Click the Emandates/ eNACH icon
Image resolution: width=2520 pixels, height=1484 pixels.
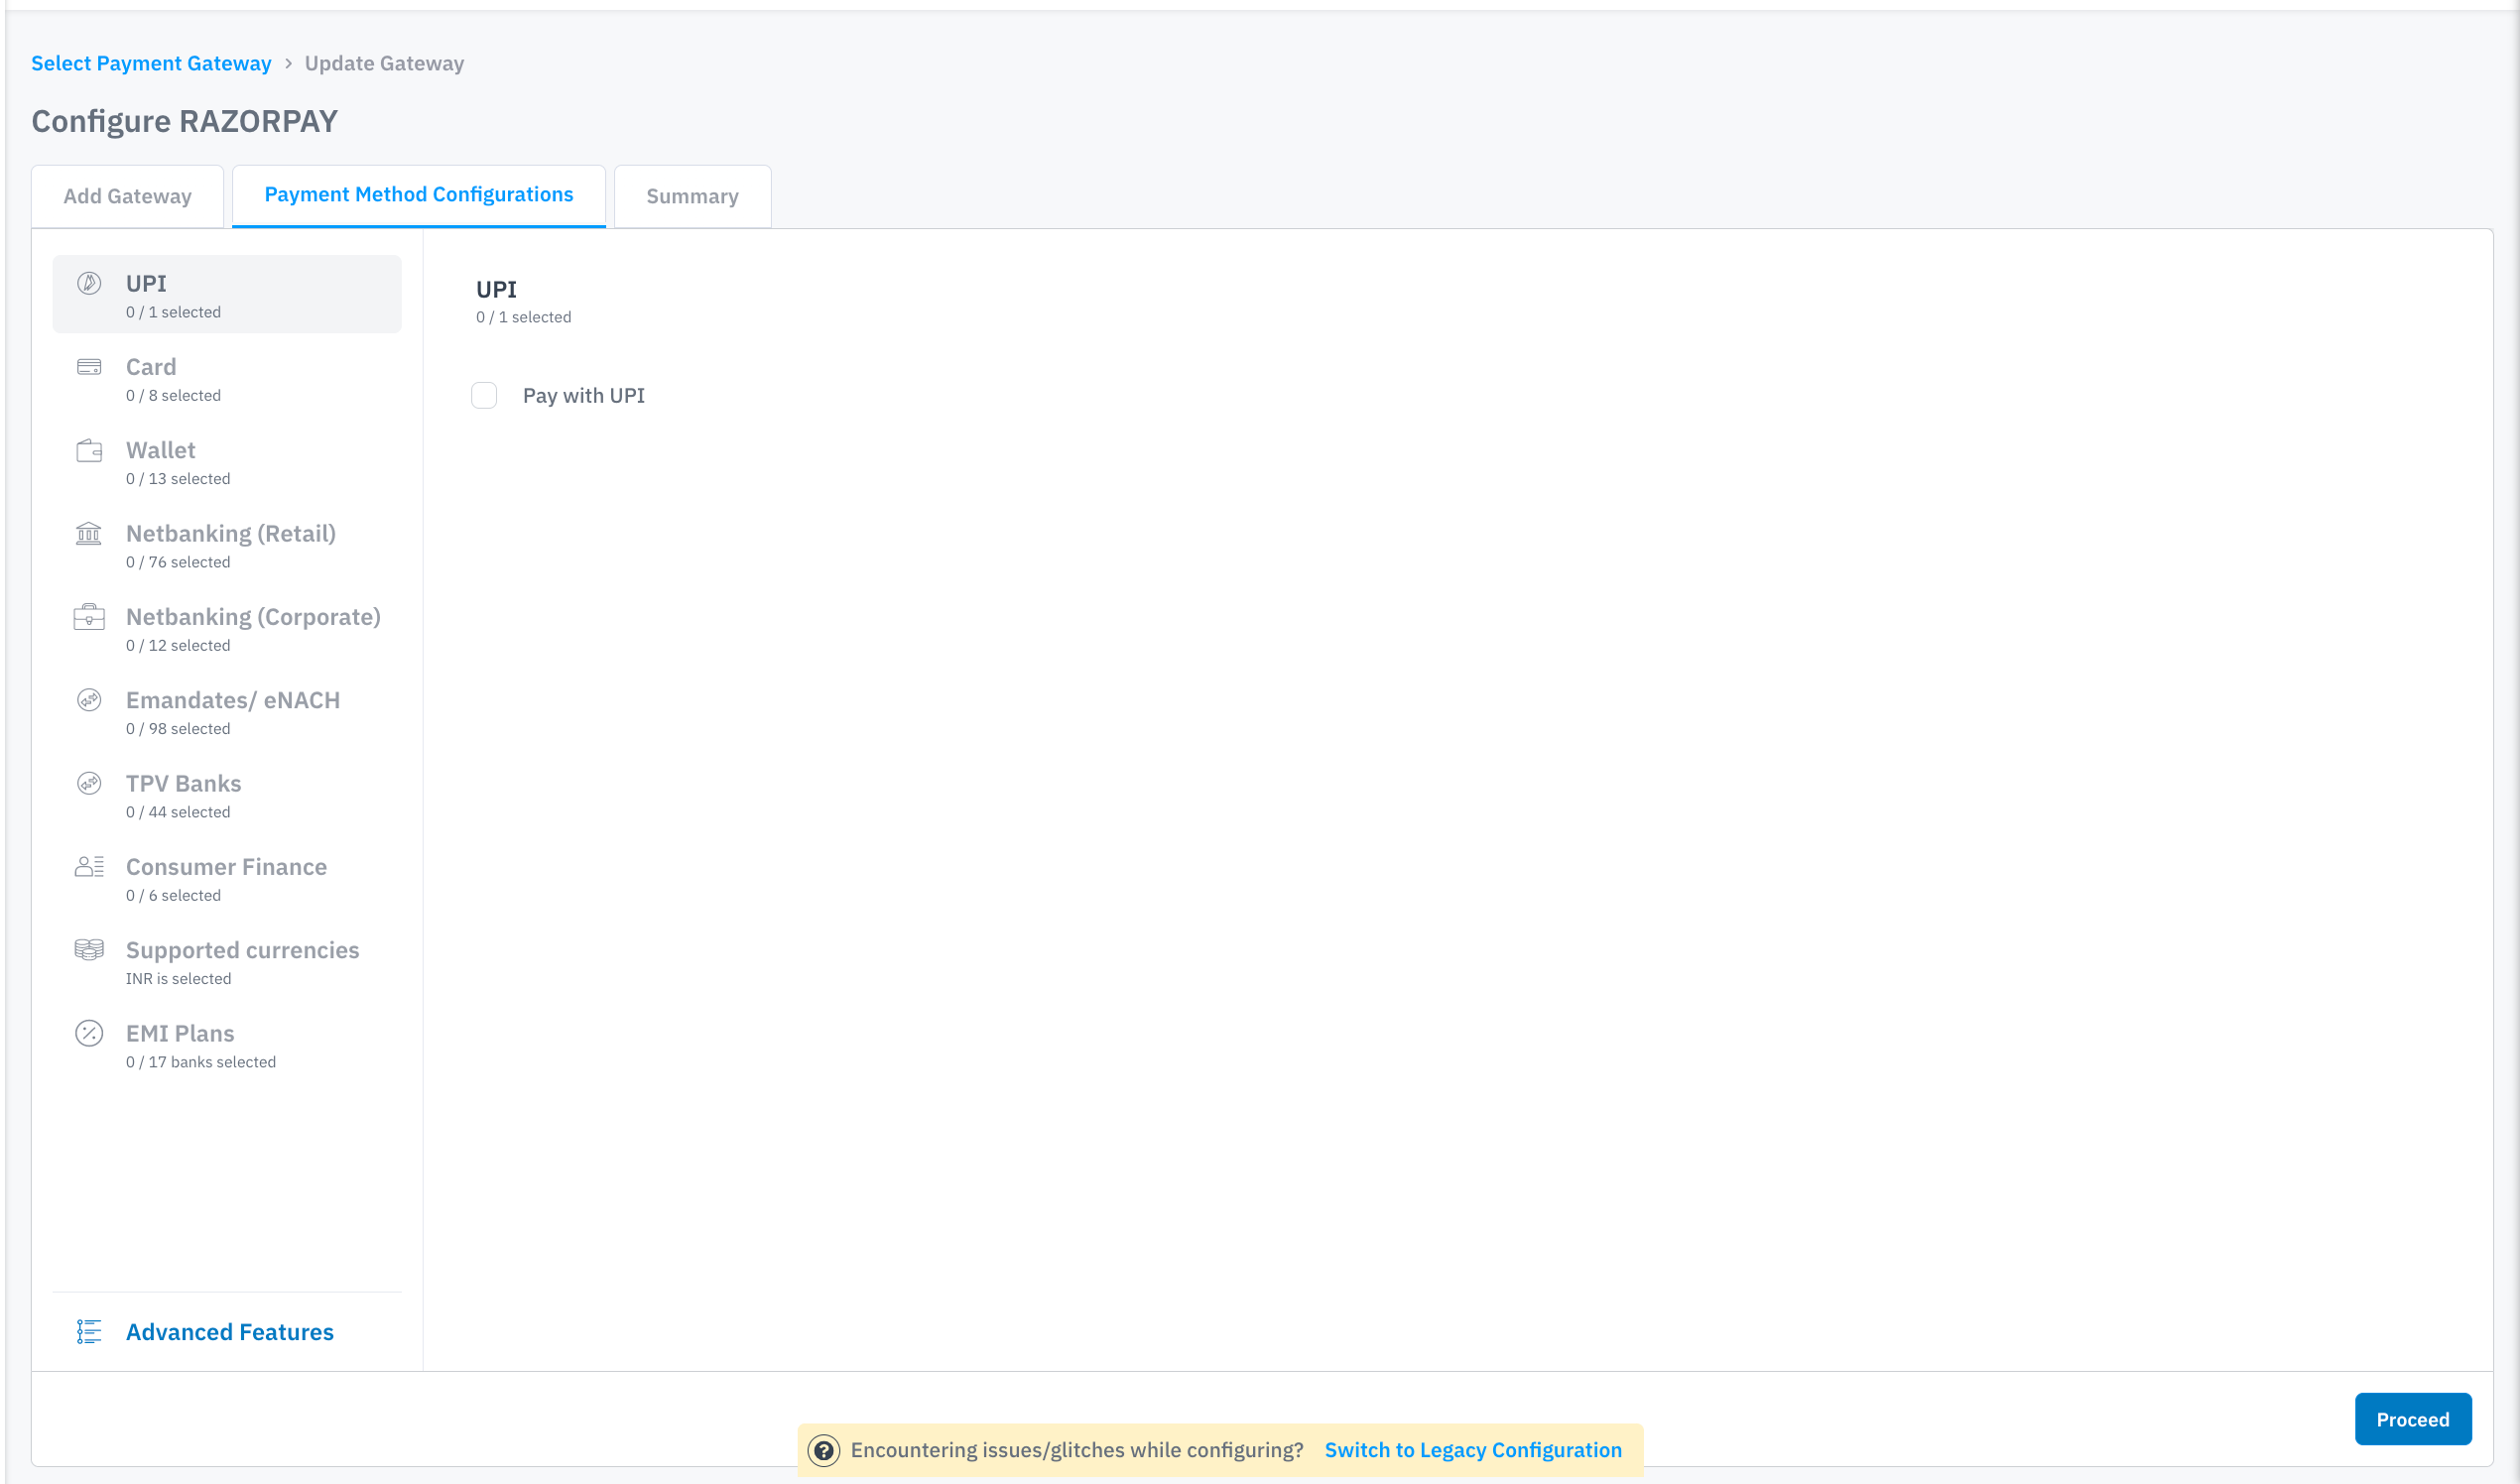89,700
